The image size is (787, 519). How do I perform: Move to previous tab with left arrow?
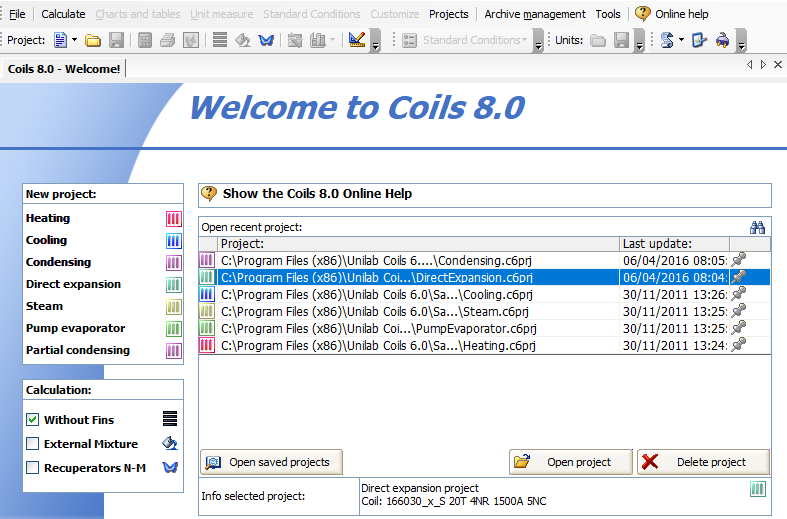click(750, 64)
